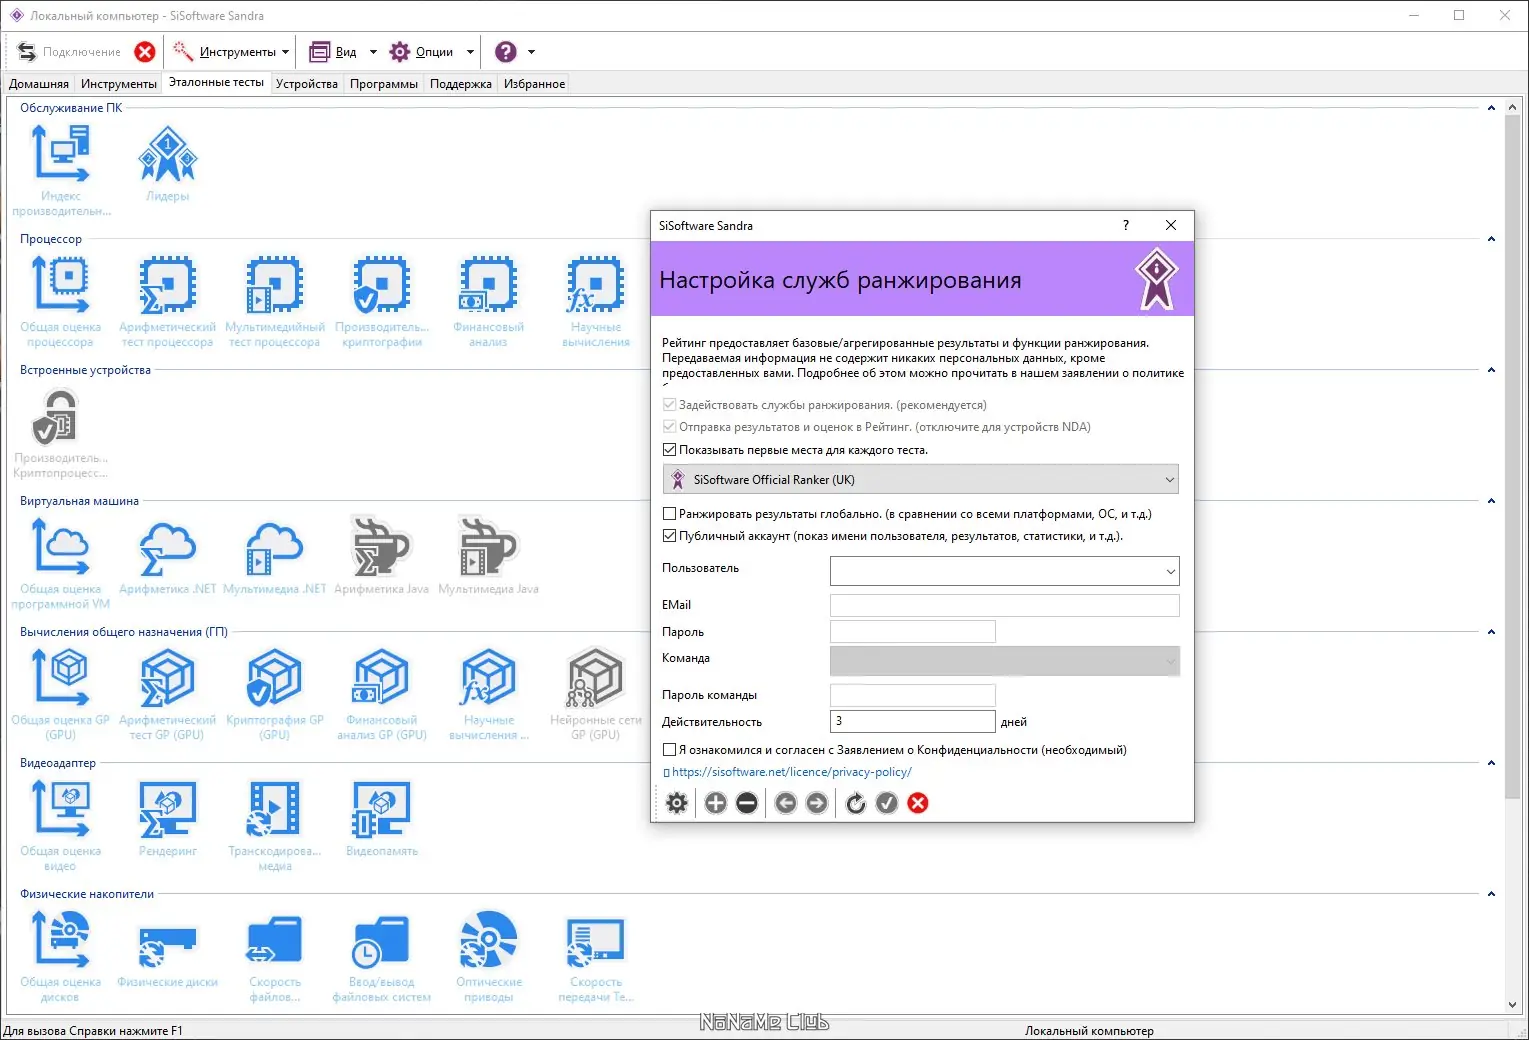The width and height of the screenshot is (1529, 1040).
Task: Enable 'Ранжировать результаты глобально' checkbox
Action: click(670, 514)
